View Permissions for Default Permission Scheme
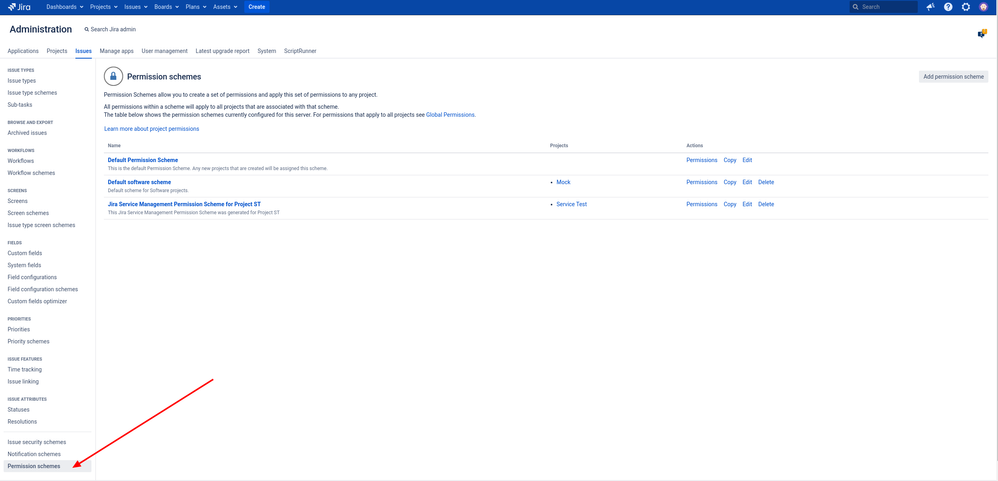This screenshot has height=481, width=998. tap(701, 160)
